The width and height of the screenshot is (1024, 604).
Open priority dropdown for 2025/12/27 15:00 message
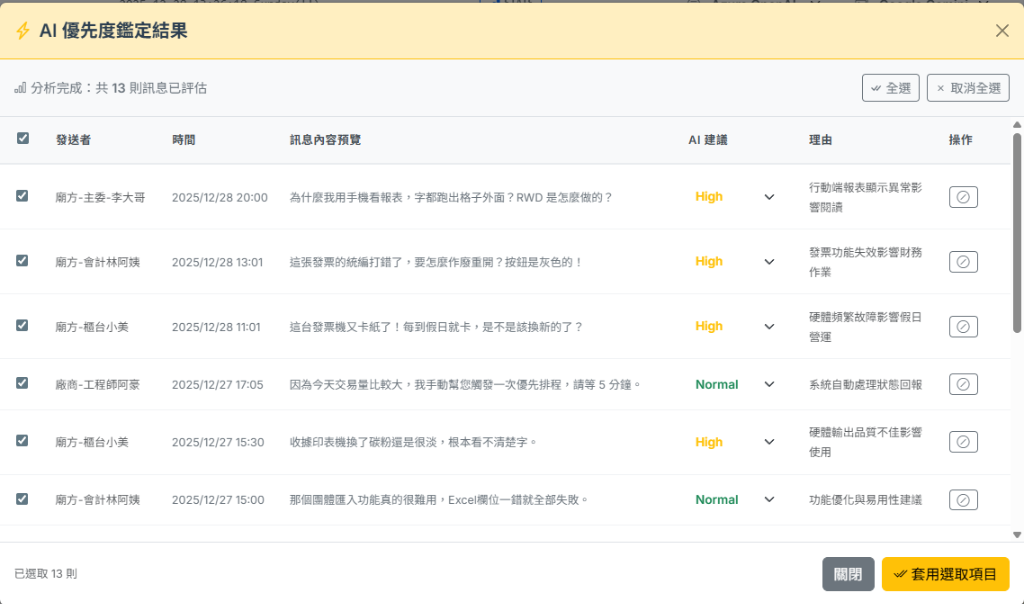click(769, 500)
